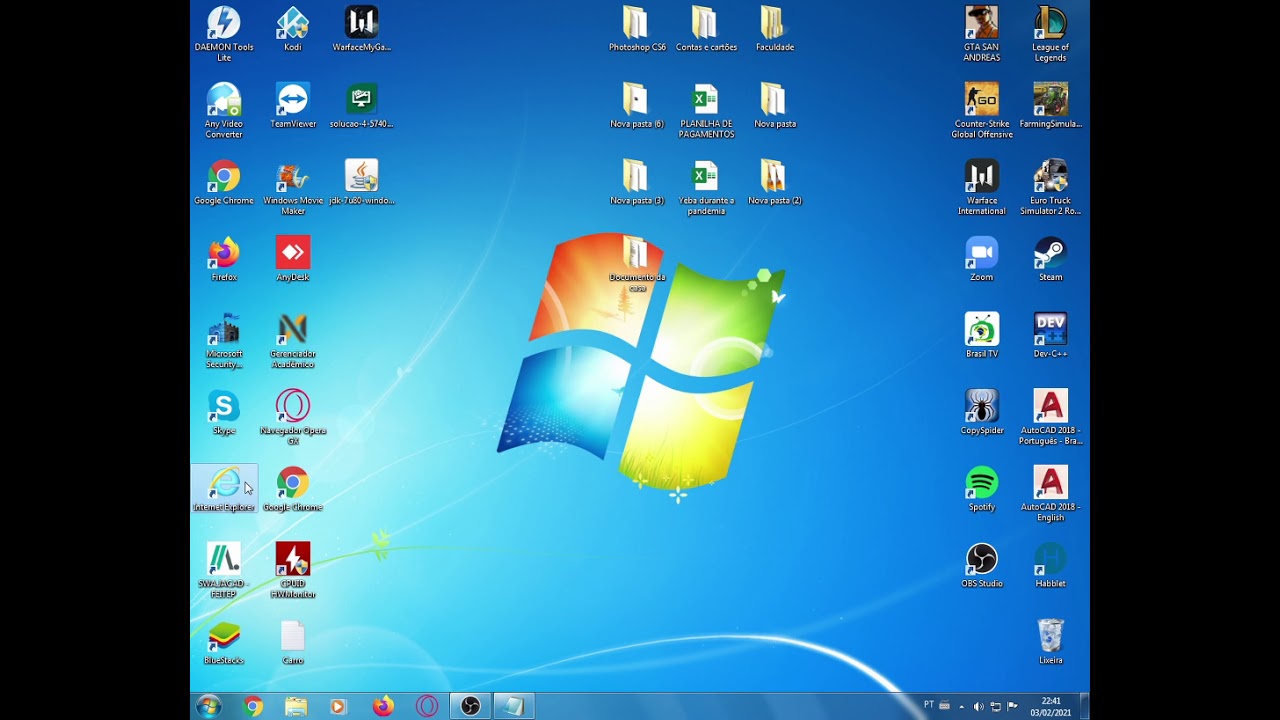Launch Steam from the desktop

(1050, 258)
